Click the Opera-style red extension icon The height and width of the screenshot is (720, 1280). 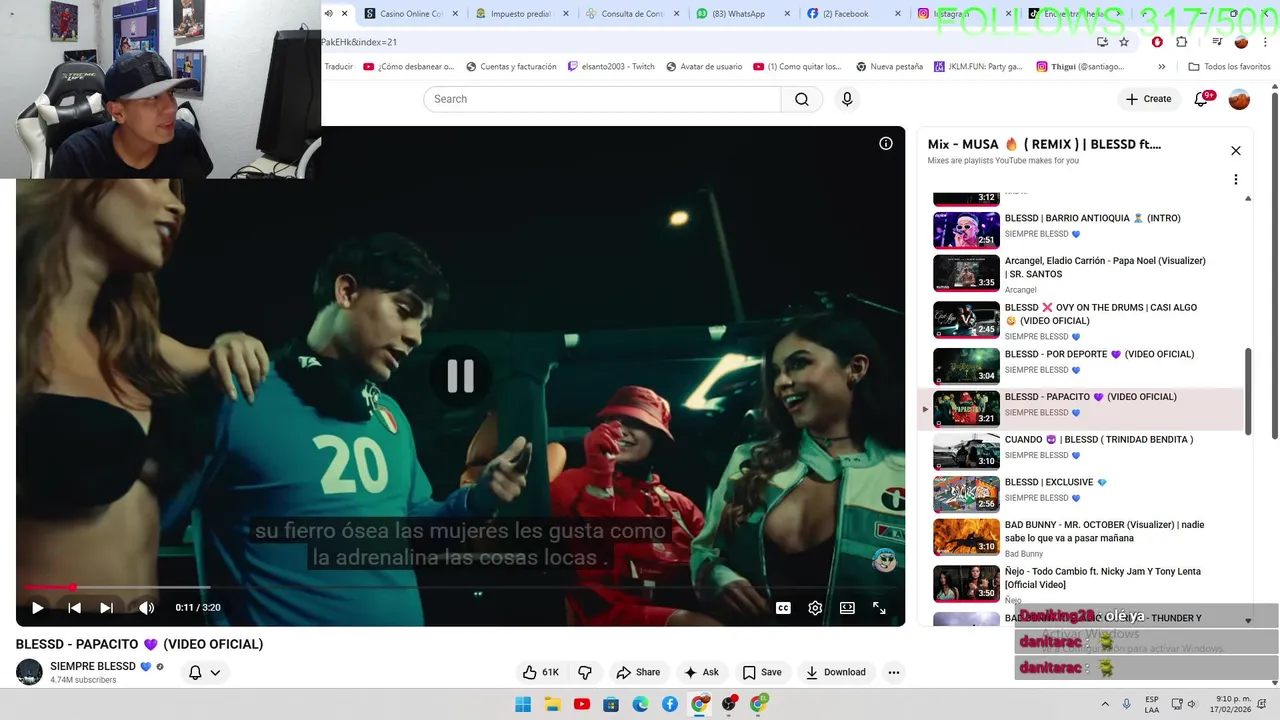coord(1157,42)
